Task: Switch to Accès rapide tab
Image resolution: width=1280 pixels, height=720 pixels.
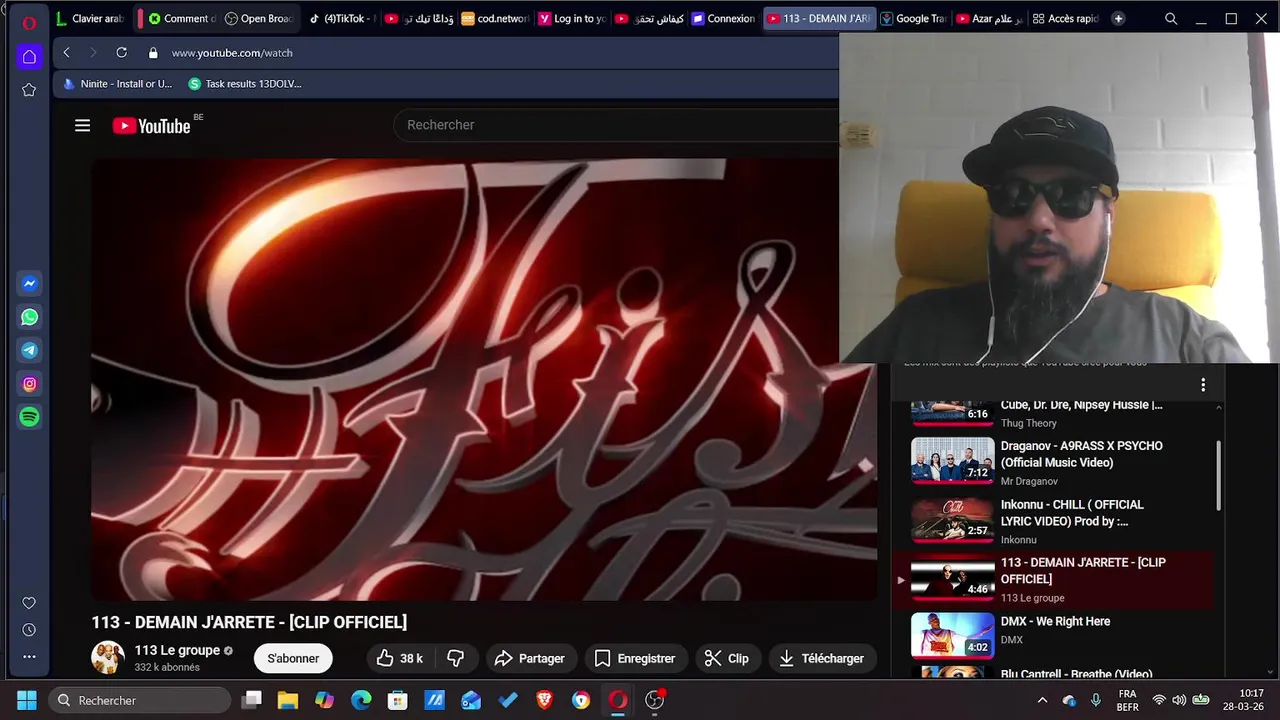Action: point(1065,18)
